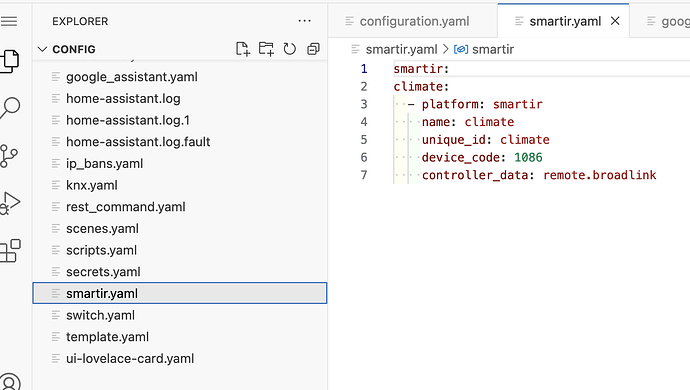Open the Source Control view

(x=8, y=156)
